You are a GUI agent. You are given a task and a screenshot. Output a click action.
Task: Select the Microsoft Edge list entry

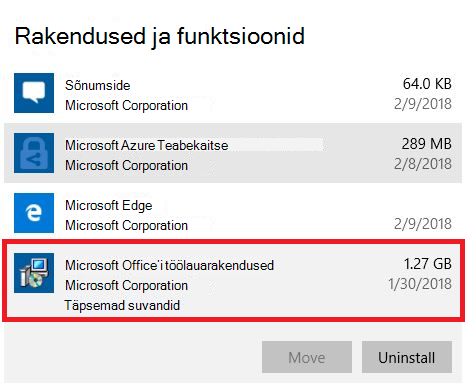click(x=233, y=213)
